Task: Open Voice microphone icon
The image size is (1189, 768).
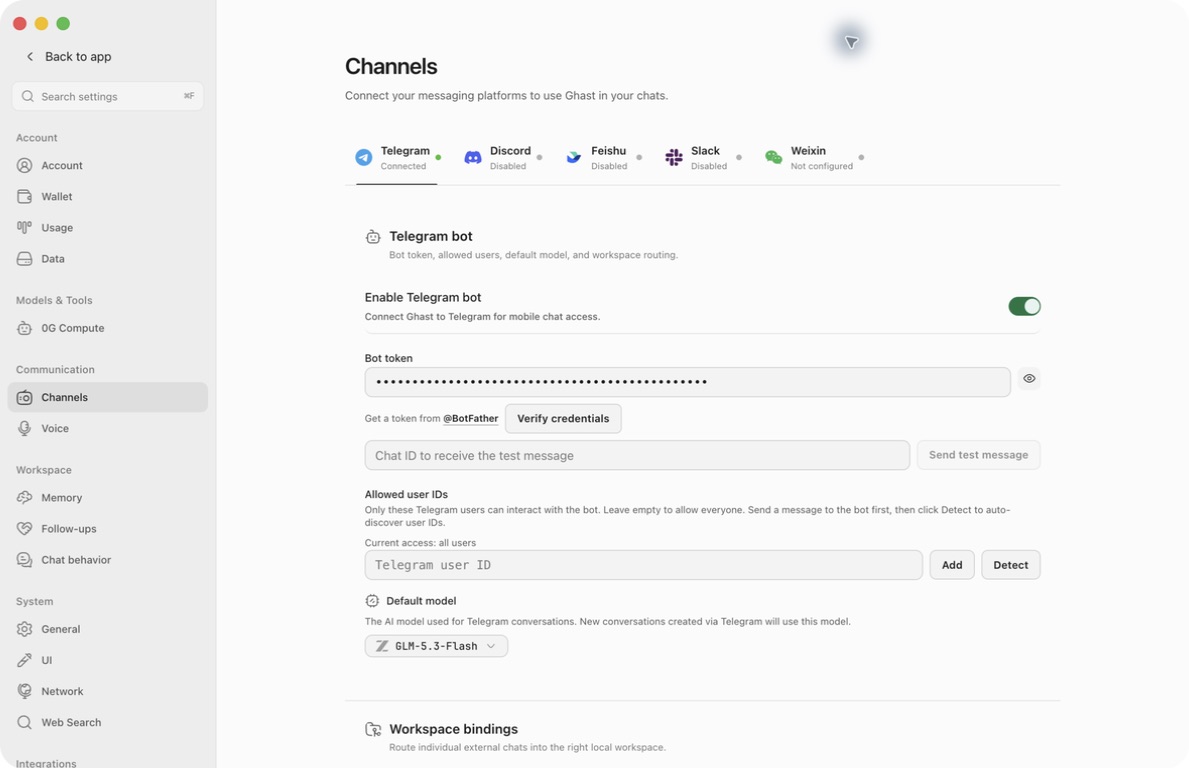Action: click(24, 428)
